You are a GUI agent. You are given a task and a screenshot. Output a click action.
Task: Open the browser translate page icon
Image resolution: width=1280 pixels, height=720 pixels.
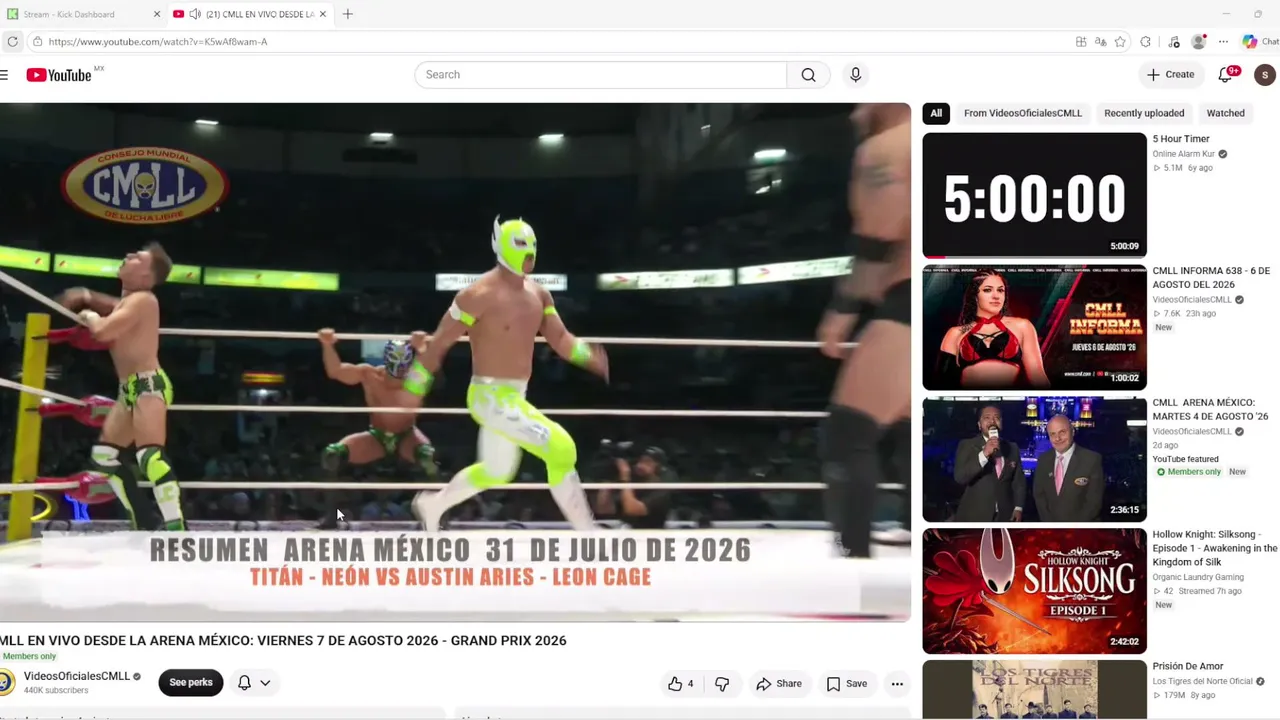pos(1100,42)
